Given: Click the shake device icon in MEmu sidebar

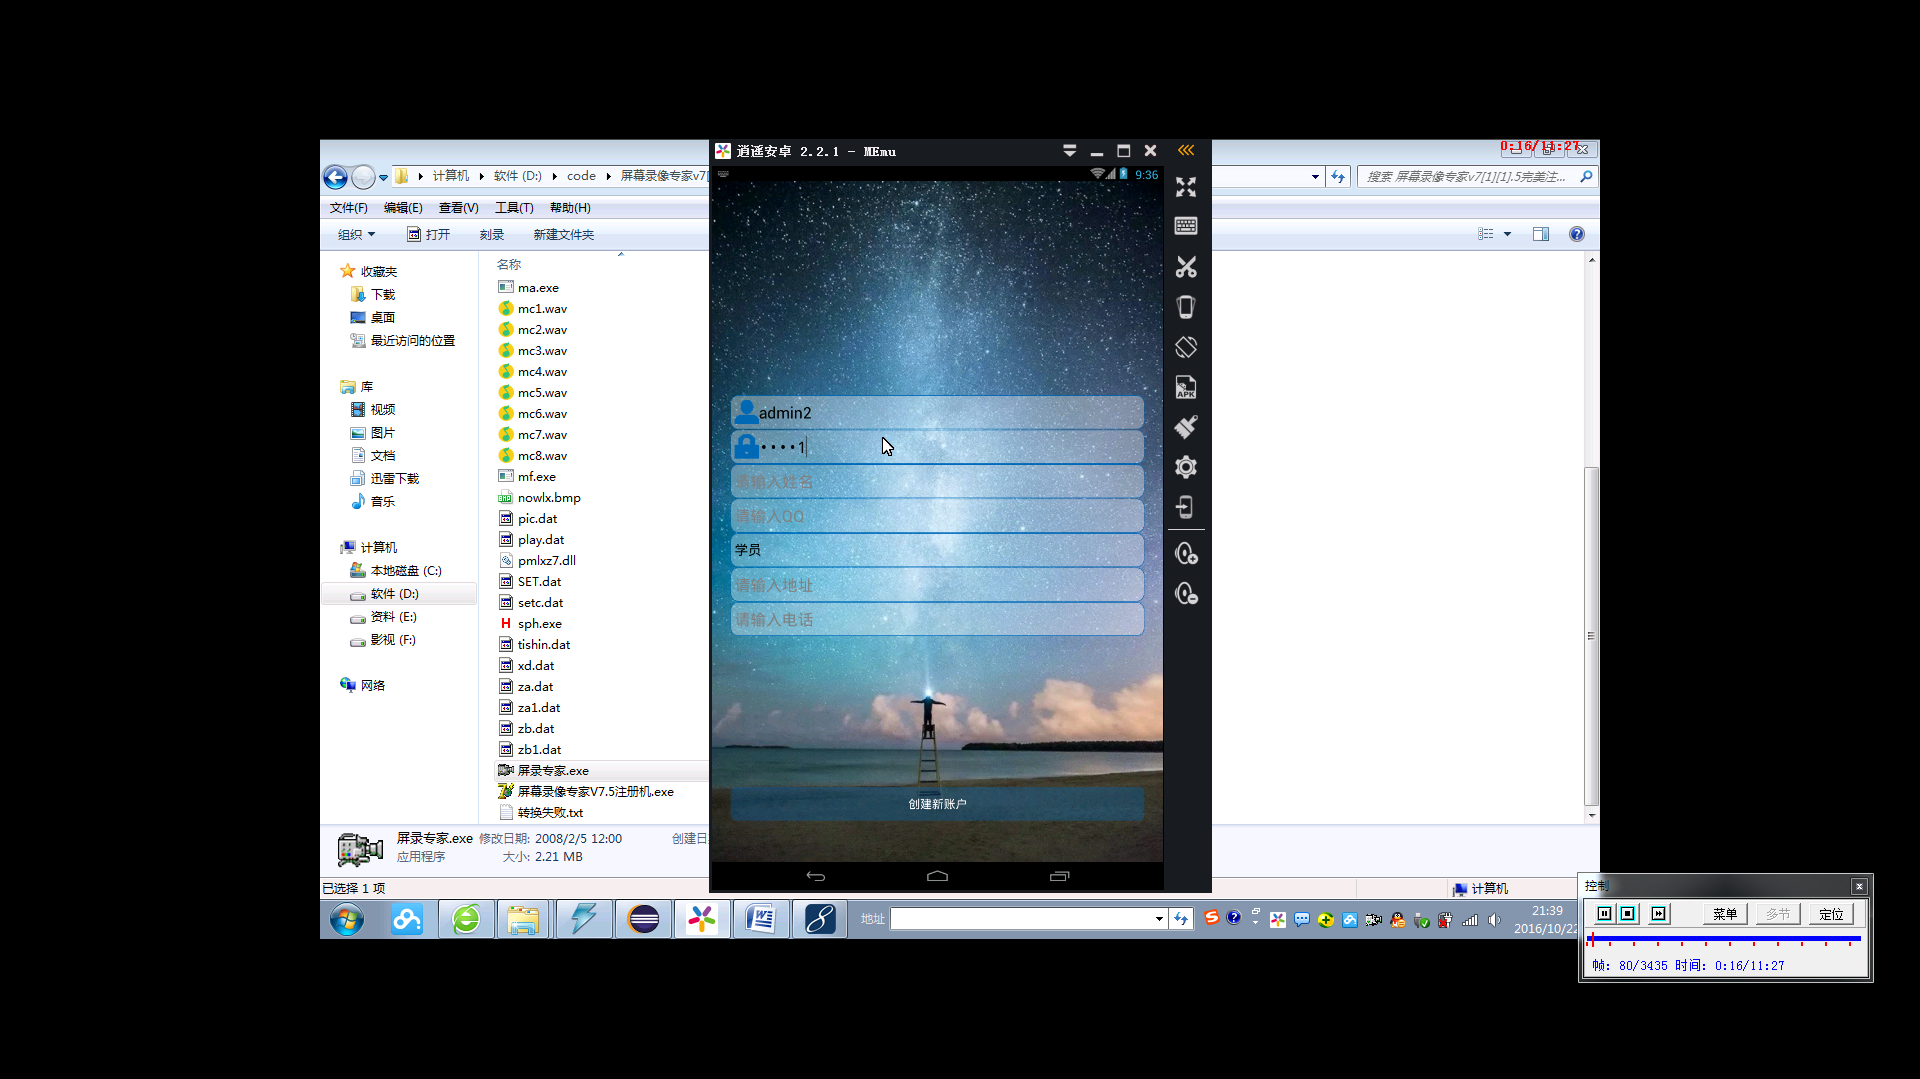Looking at the screenshot, I should 1186,307.
